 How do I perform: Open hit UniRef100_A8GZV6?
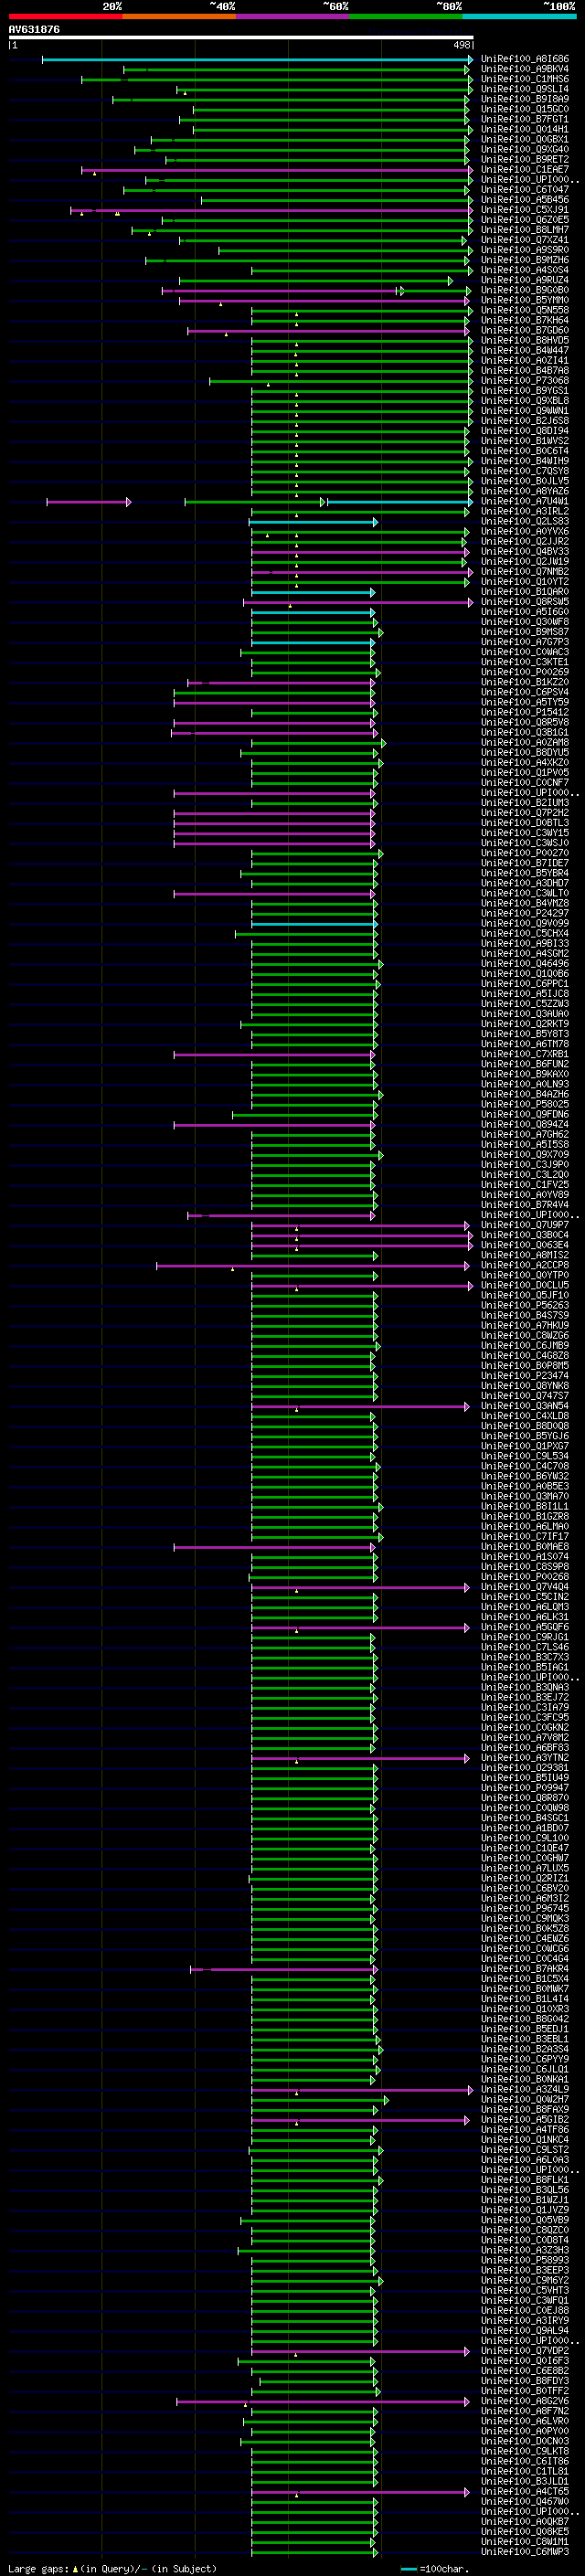[525, 2400]
